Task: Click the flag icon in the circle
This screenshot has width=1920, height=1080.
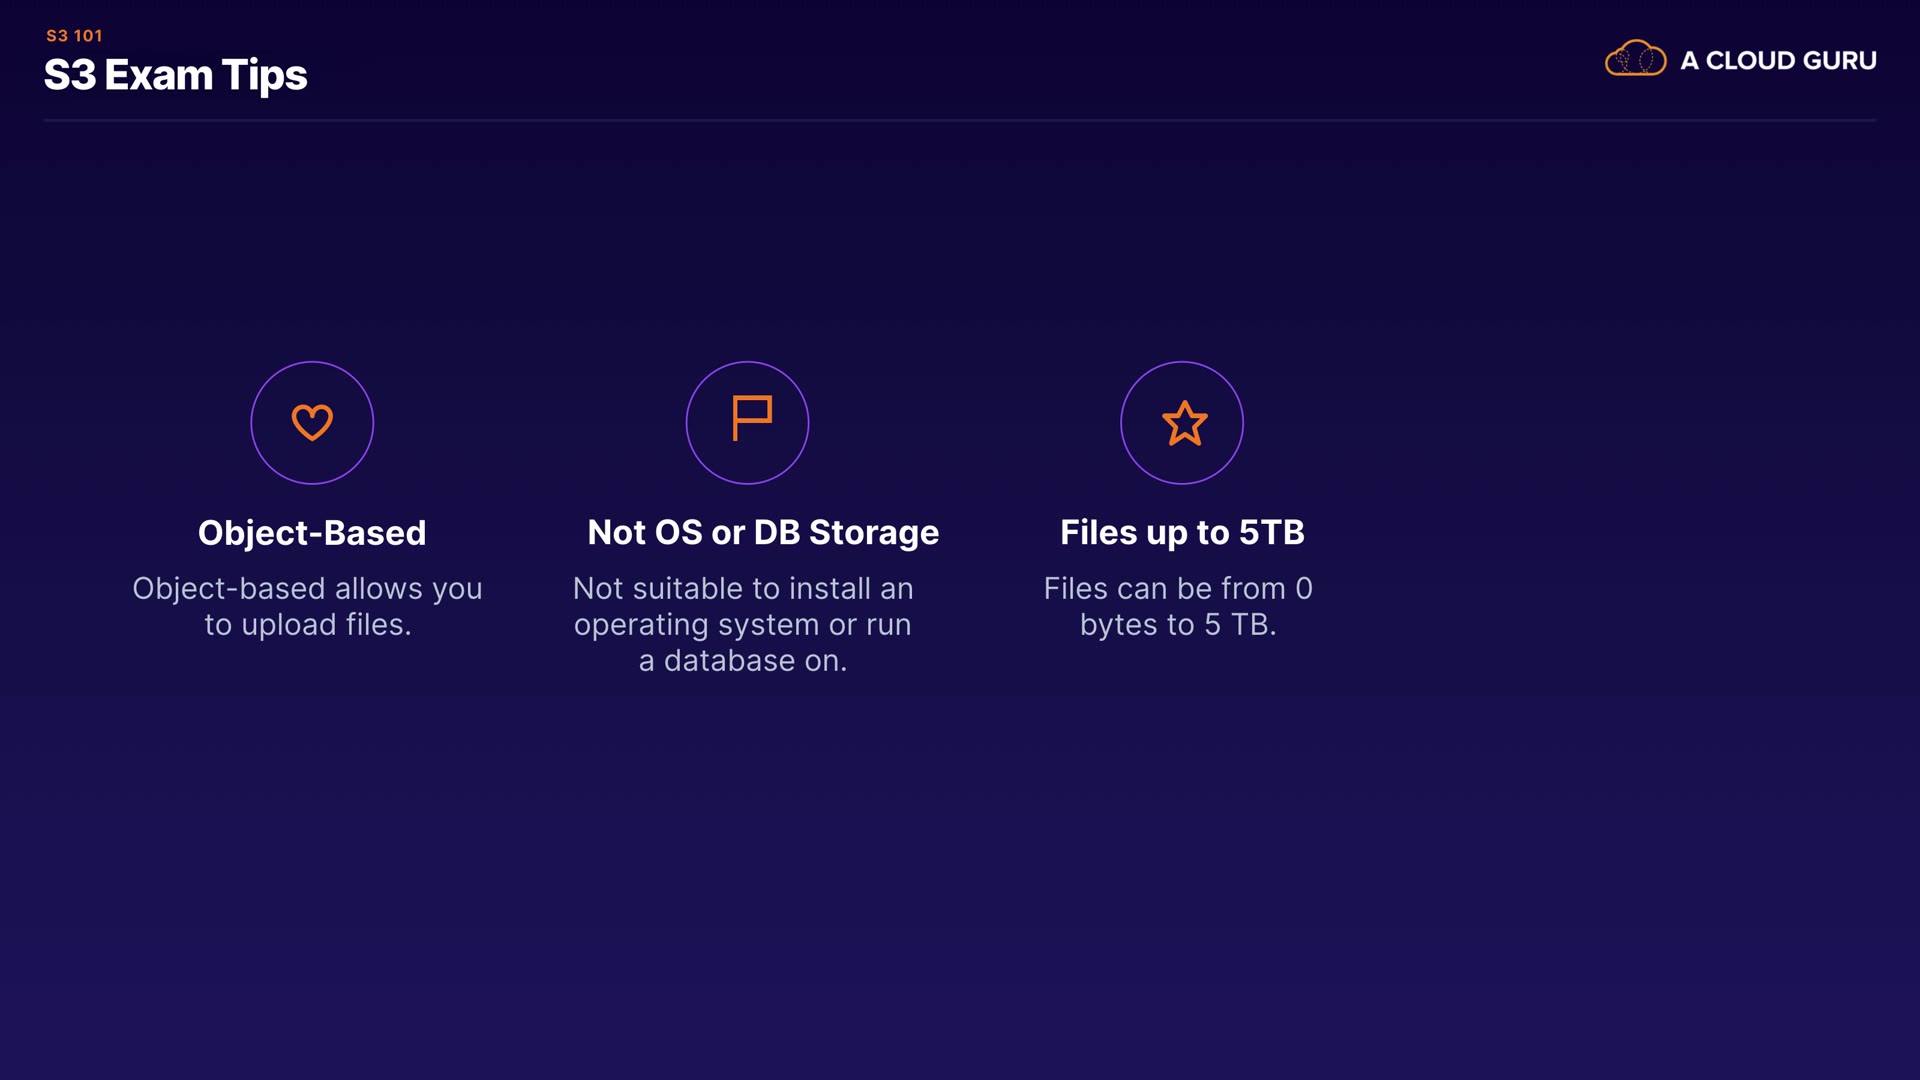Action: point(750,418)
